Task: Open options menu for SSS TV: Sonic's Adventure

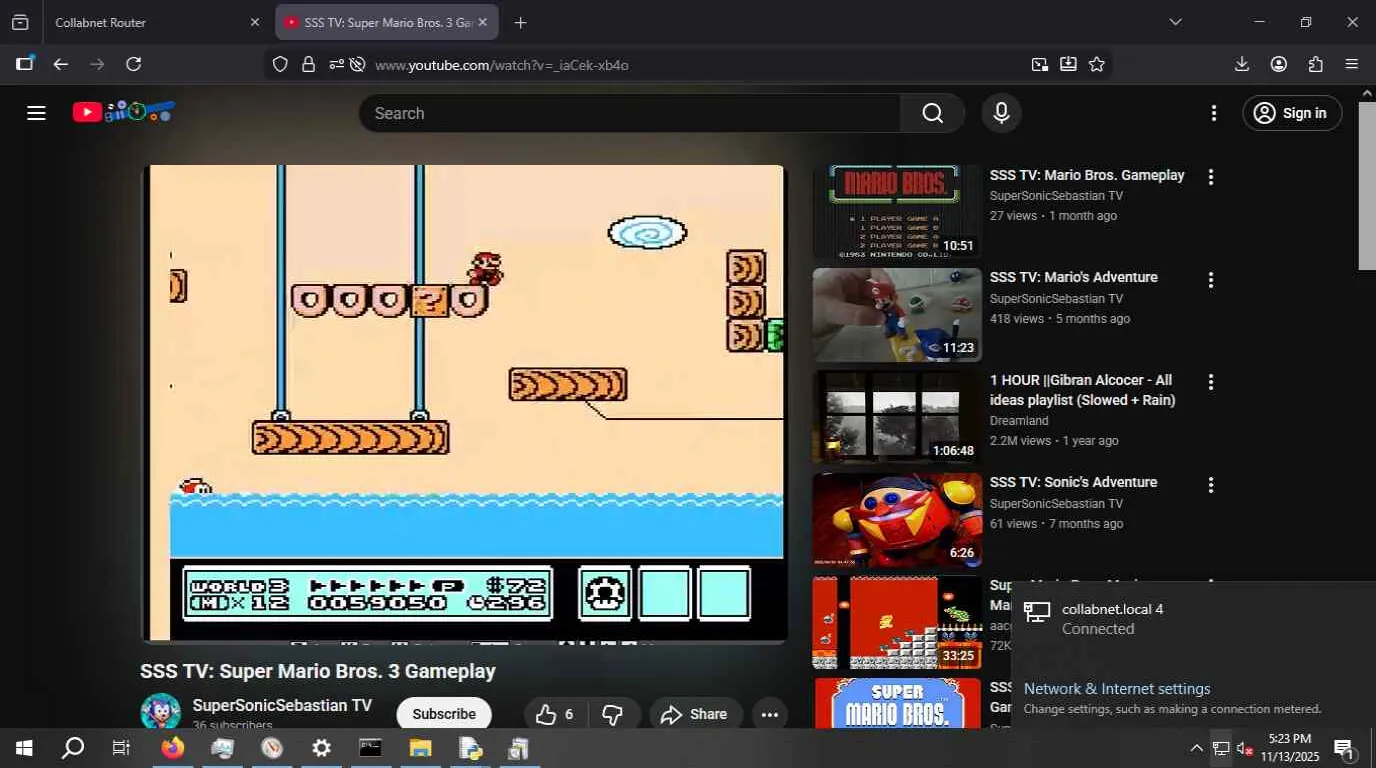Action: (x=1211, y=485)
